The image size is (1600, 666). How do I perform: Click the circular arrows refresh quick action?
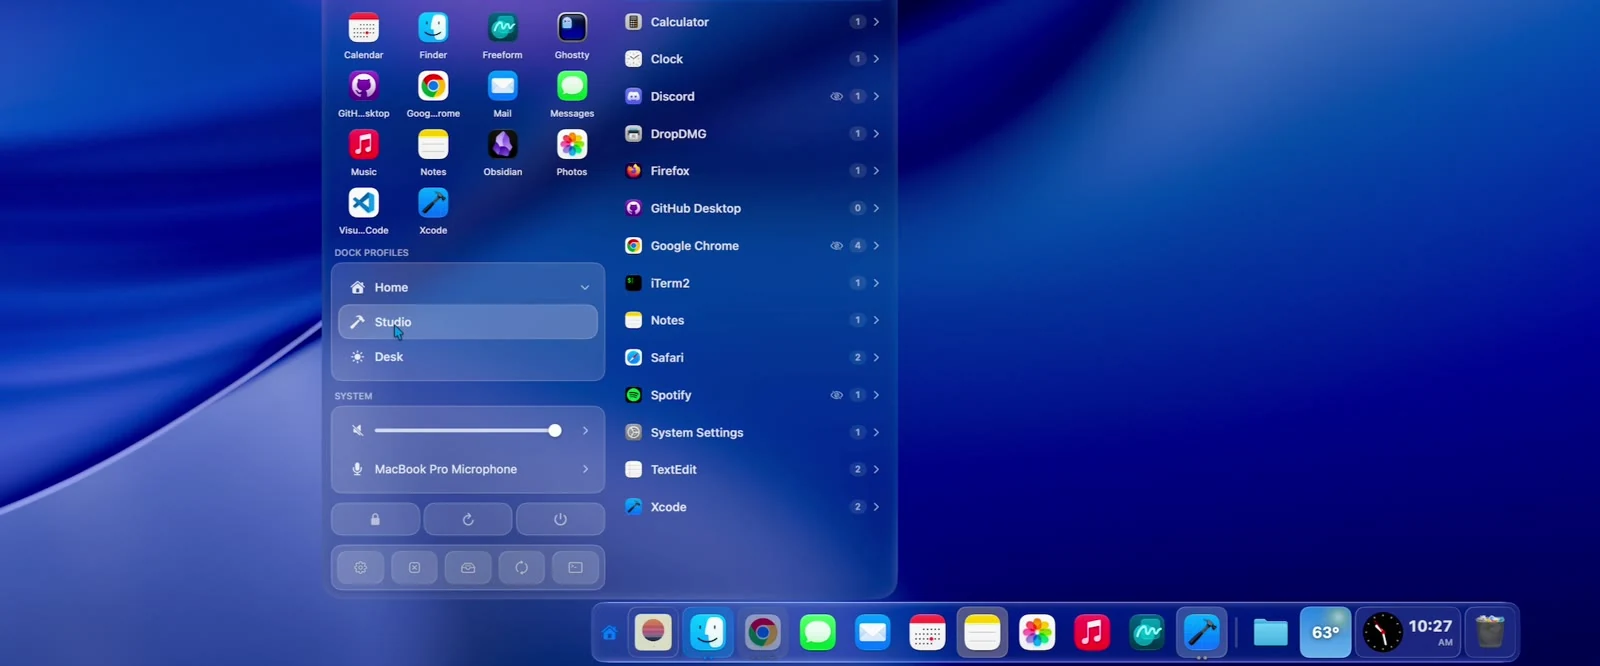[x=521, y=567]
